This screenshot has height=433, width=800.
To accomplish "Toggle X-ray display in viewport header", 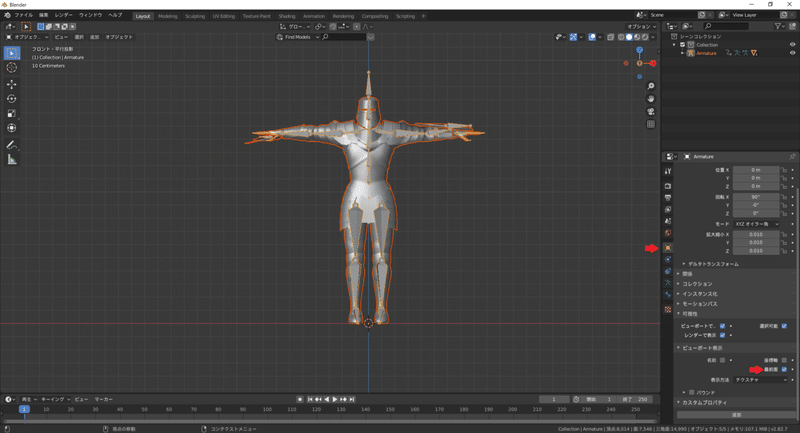I will click(x=611, y=37).
